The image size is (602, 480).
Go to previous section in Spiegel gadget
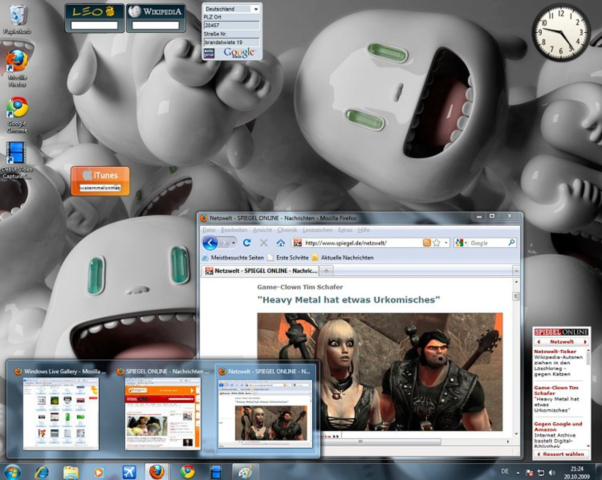tap(539, 341)
